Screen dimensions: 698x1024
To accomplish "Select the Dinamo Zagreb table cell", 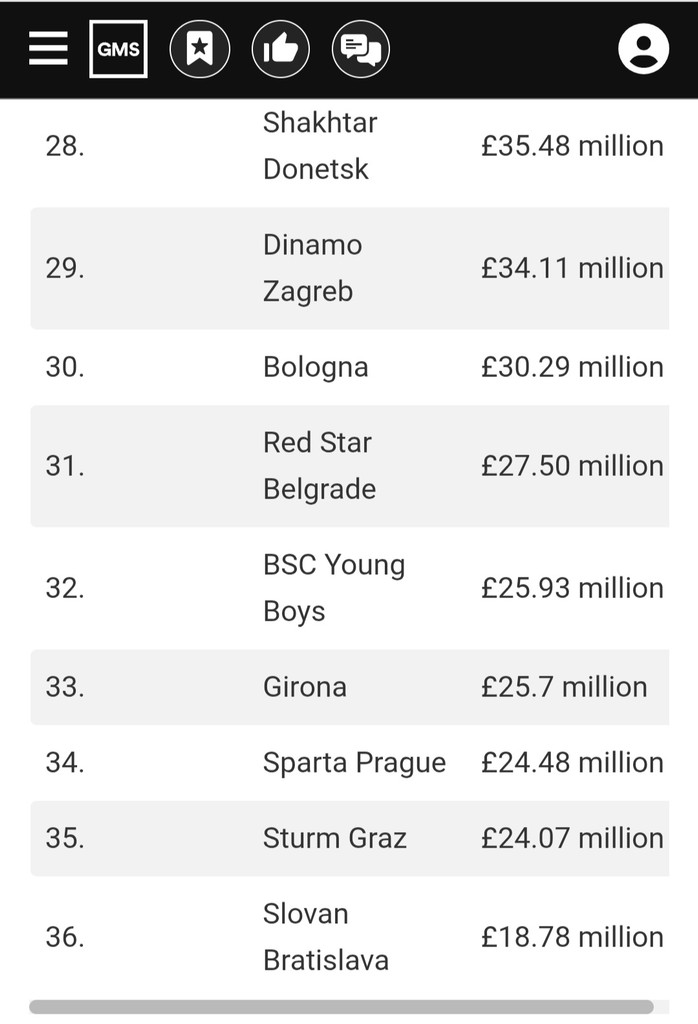I will coord(313,268).
